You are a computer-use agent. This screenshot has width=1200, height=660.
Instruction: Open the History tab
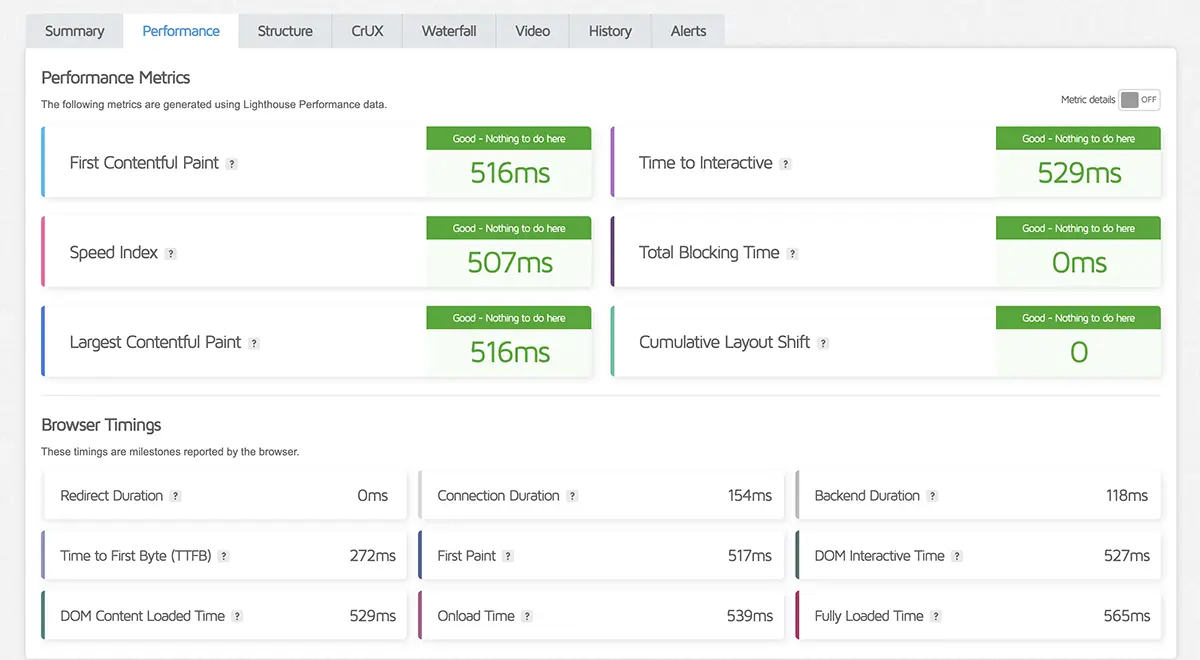[610, 31]
